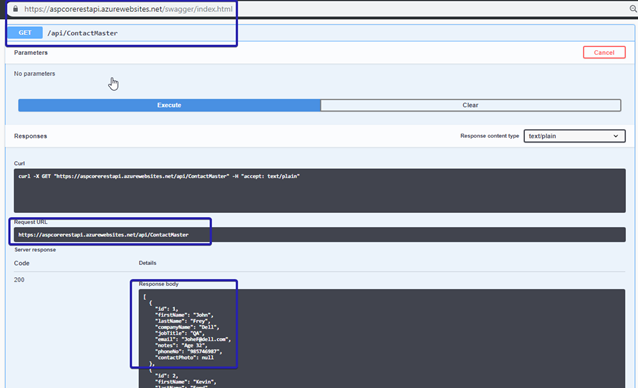The image size is (638, 388).
Task: Click the Response body label
Action: point(159,284)
